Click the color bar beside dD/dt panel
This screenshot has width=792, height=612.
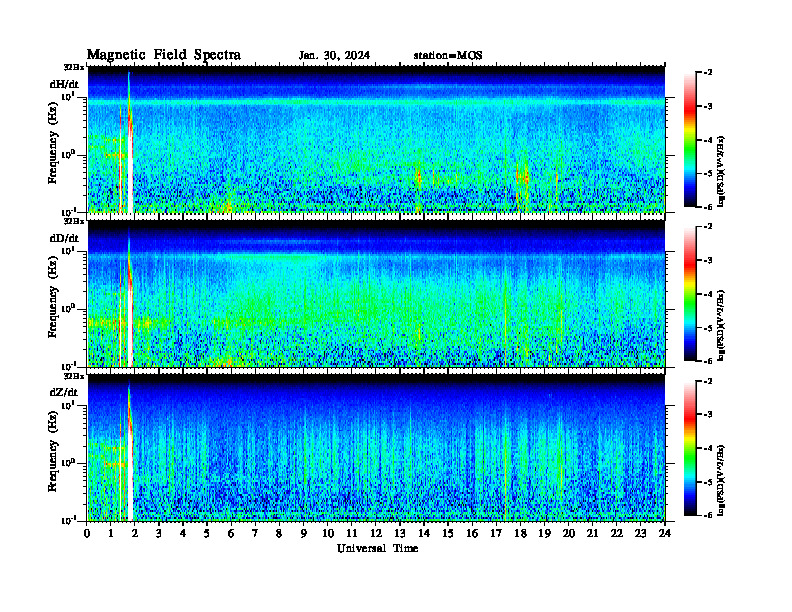pyautogui.click(x=689, y=294)
